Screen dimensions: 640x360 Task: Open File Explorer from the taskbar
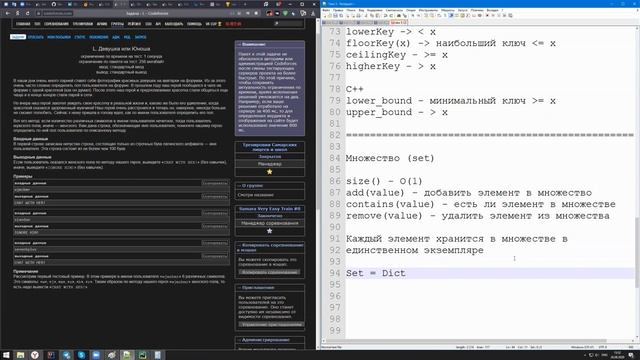(20, 355)
